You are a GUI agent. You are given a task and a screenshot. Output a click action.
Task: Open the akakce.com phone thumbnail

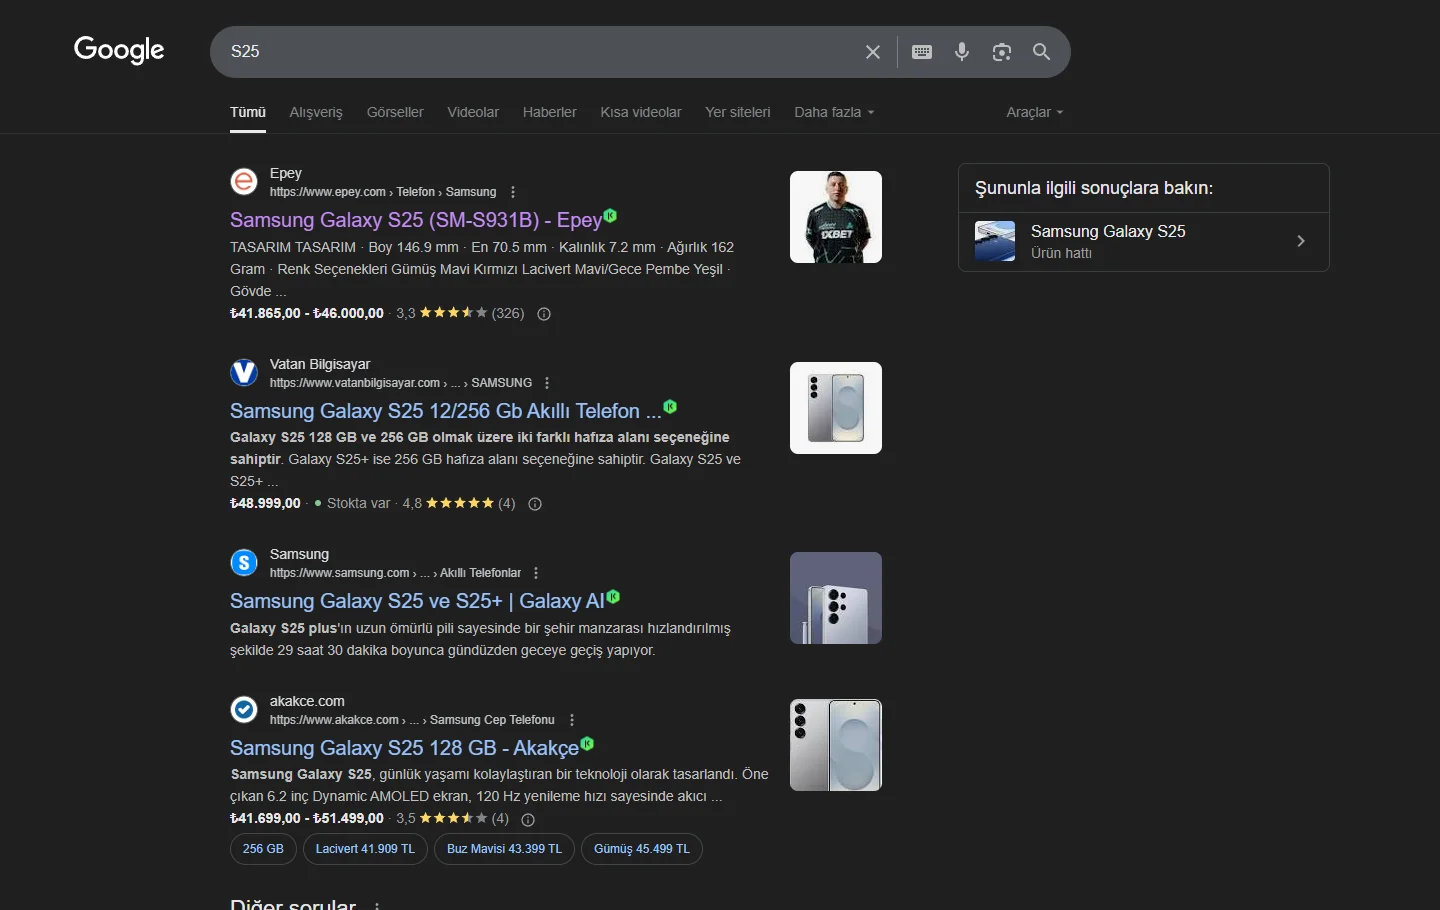tap(836, 745)
